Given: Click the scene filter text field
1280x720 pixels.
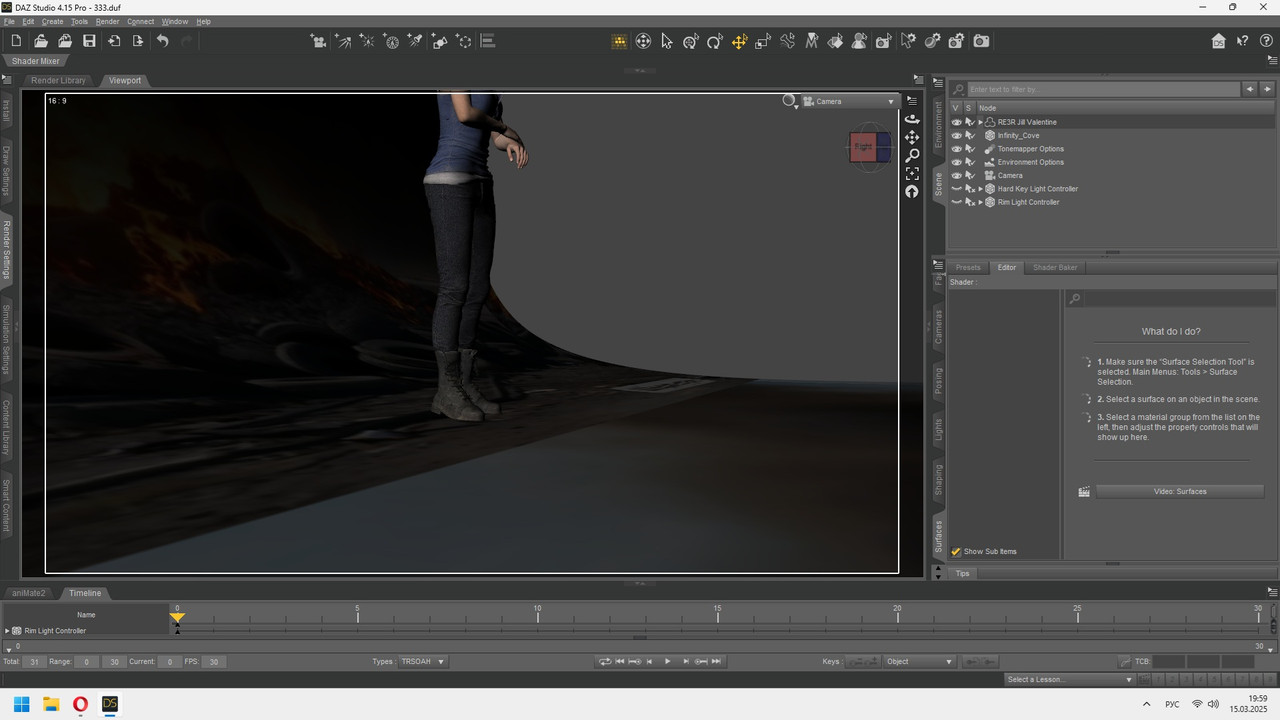Looking at the screenshot, I should click(1100, 89).
